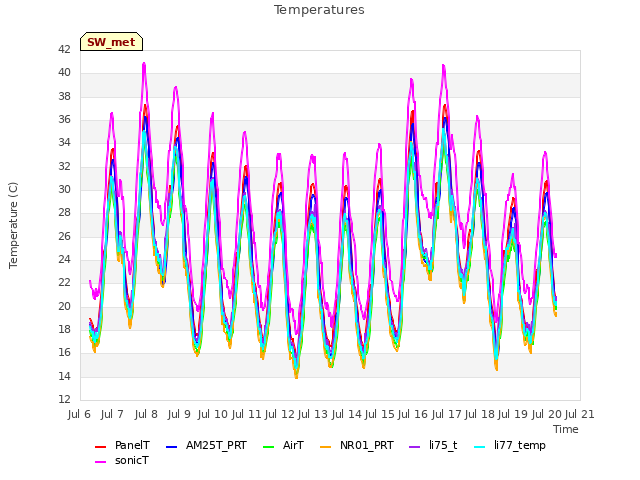640x480 pixels.
Task: Select the AM25T_PRT legend label
Action: 216,445
